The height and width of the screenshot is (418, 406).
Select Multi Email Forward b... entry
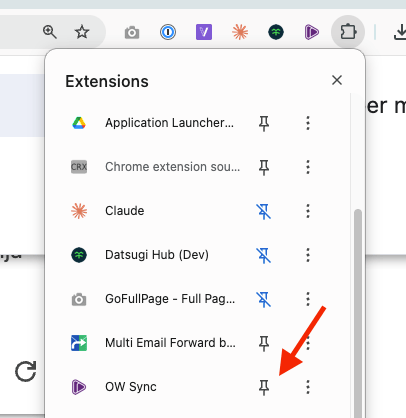[170, 343]
